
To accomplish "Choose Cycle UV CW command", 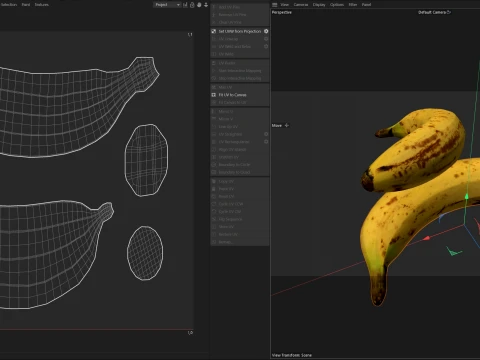I will point(240,212).
